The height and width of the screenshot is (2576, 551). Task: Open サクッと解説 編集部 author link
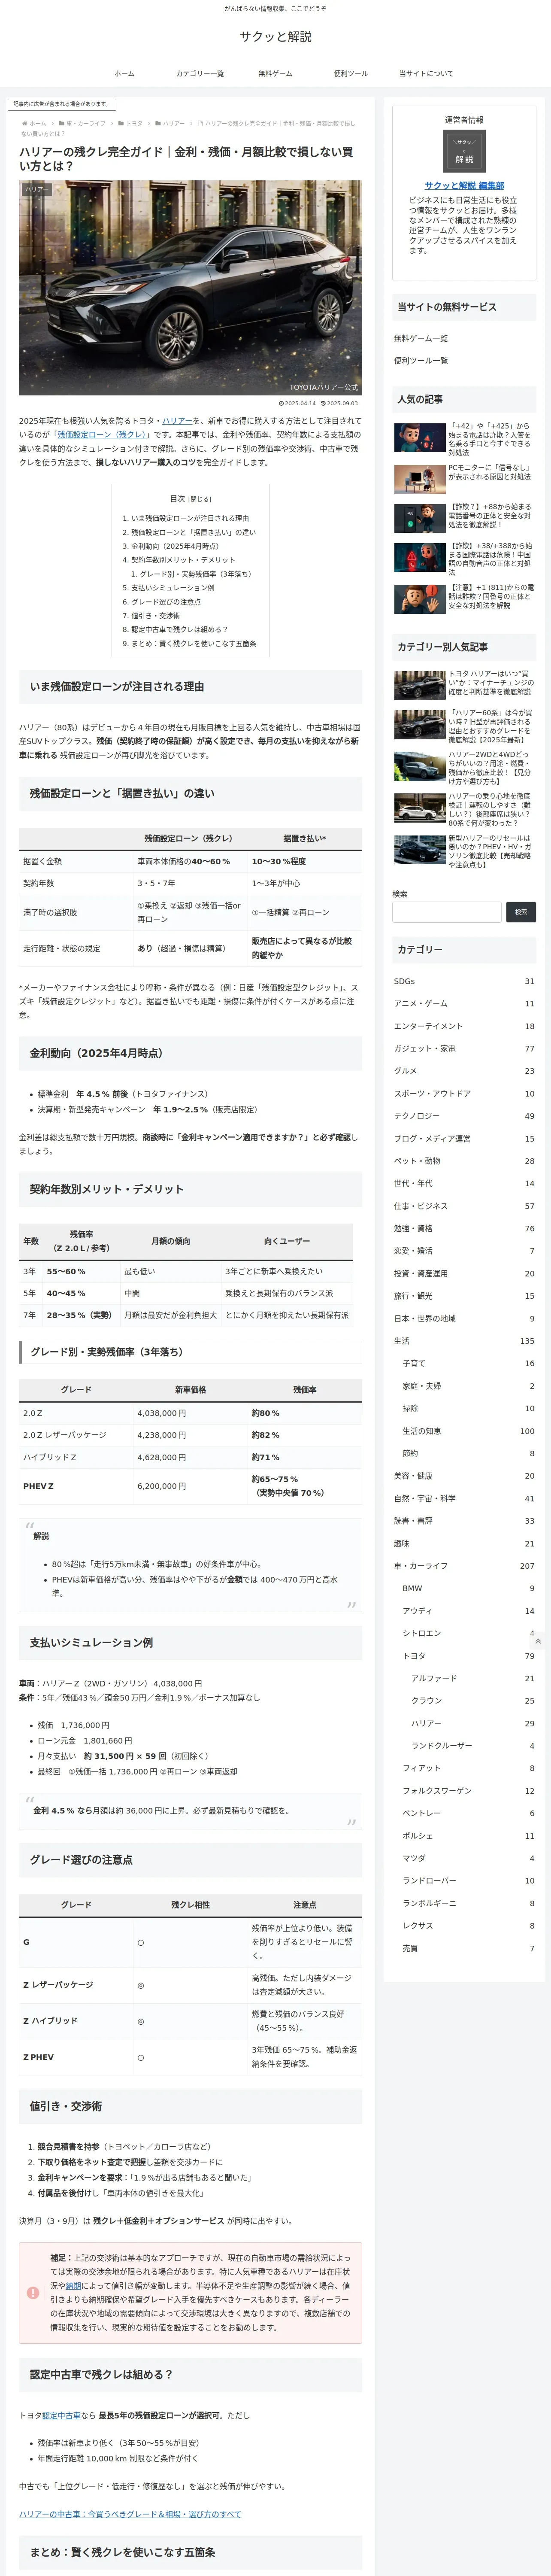pos(464,185)
